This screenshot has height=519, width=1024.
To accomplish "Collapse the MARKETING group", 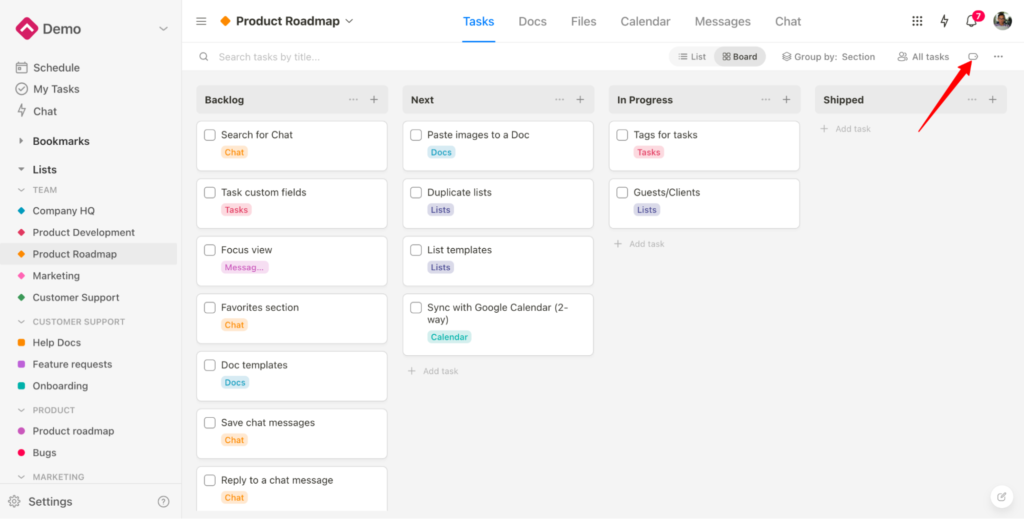I will 21,477.
